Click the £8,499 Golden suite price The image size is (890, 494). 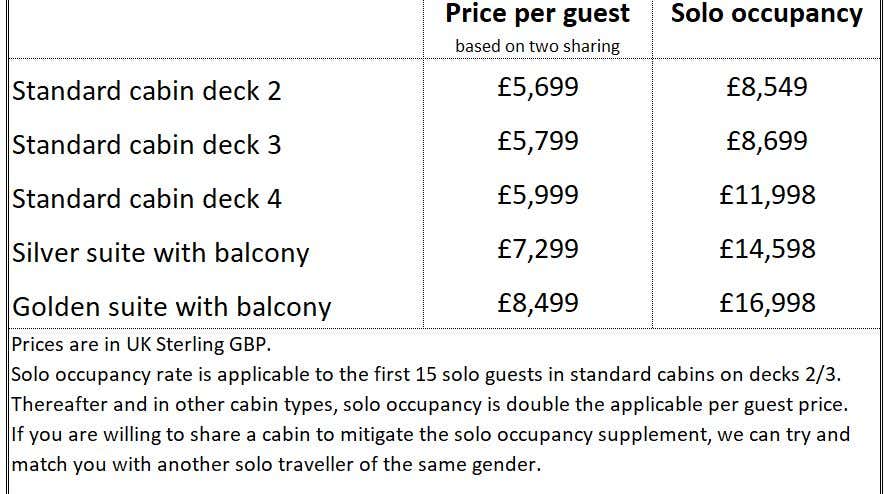pos(538,303)
